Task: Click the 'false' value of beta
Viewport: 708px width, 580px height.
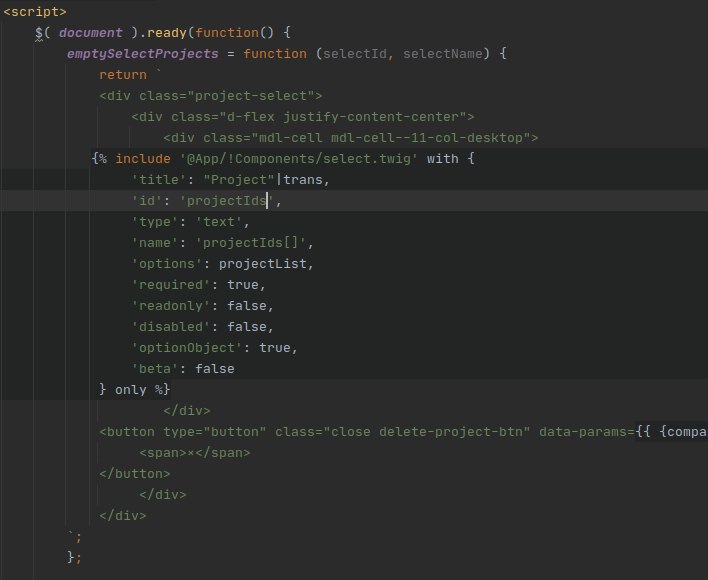Action: [214, 369]
